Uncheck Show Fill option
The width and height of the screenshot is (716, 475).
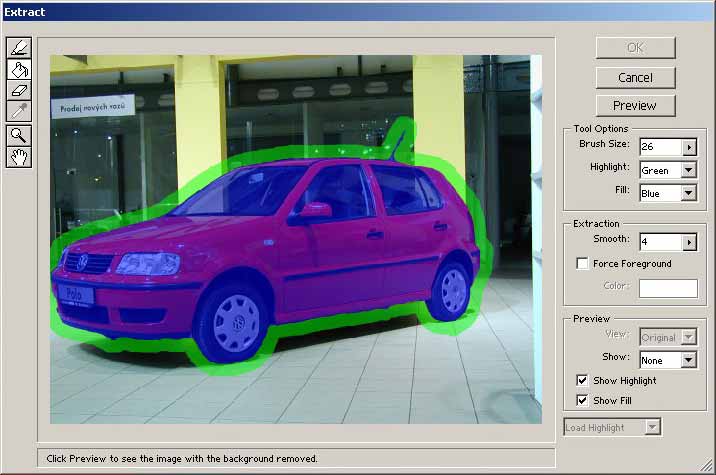click(x=582, y=400)
